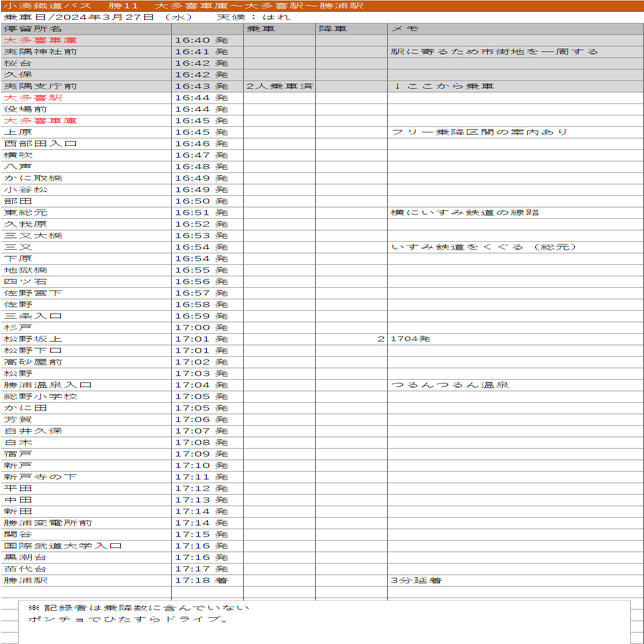Select the 下原 stop name

[x=18, y=259]
